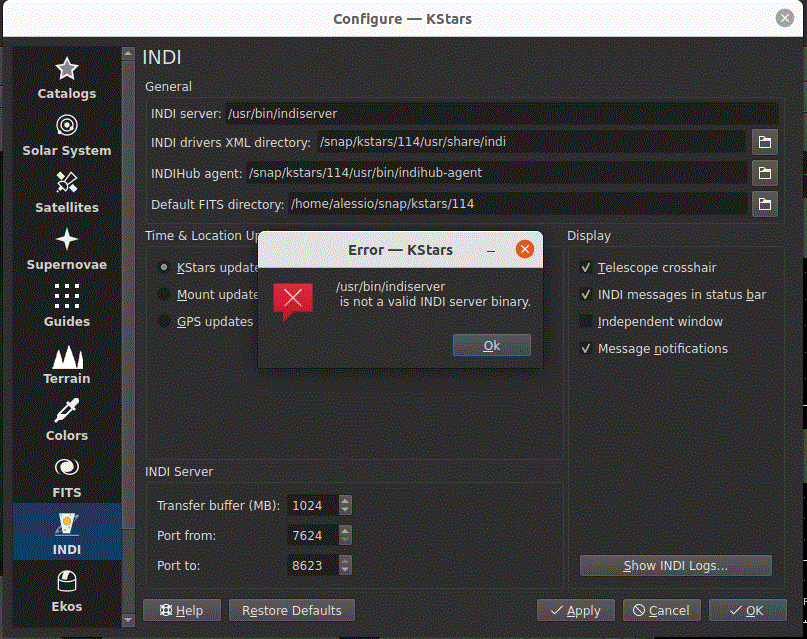Close the Error dialog with the red X
This screenshot has width=807, height=639.
524,250
